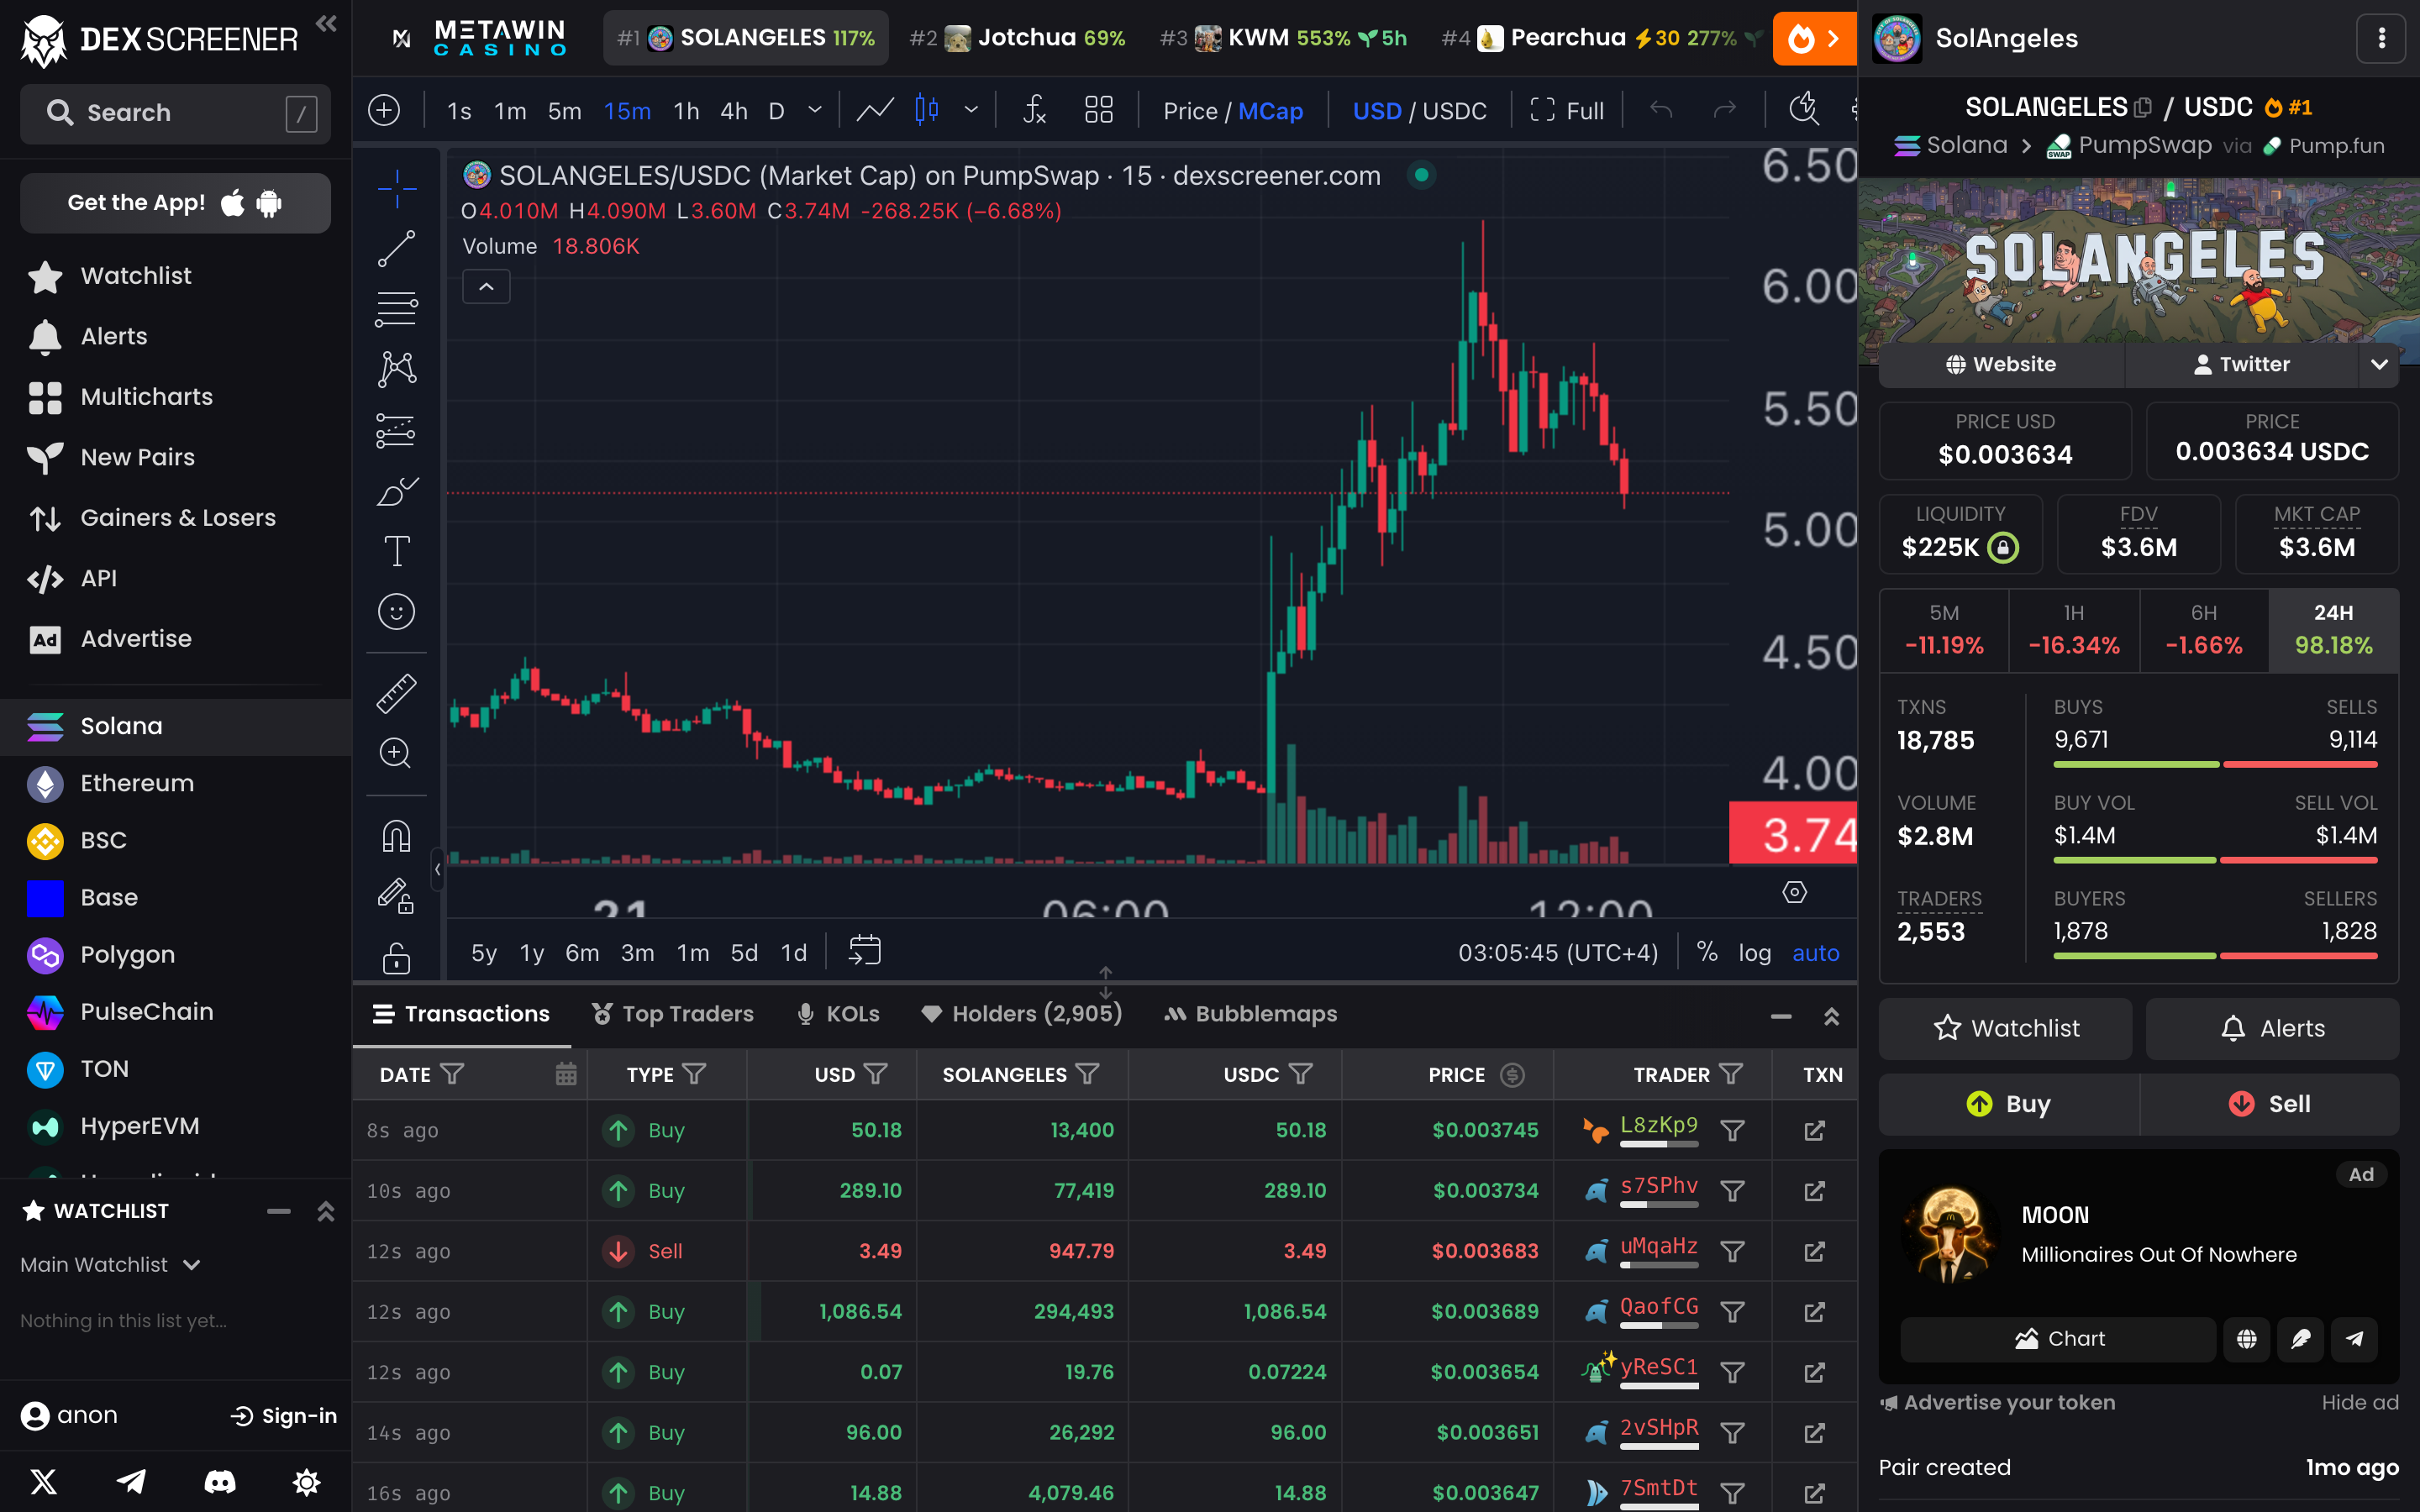The height and width of the screenshot is (1512, 2420).
Task: Open trader QaofCG profile link
Action: click(x=1659, y=1306)
